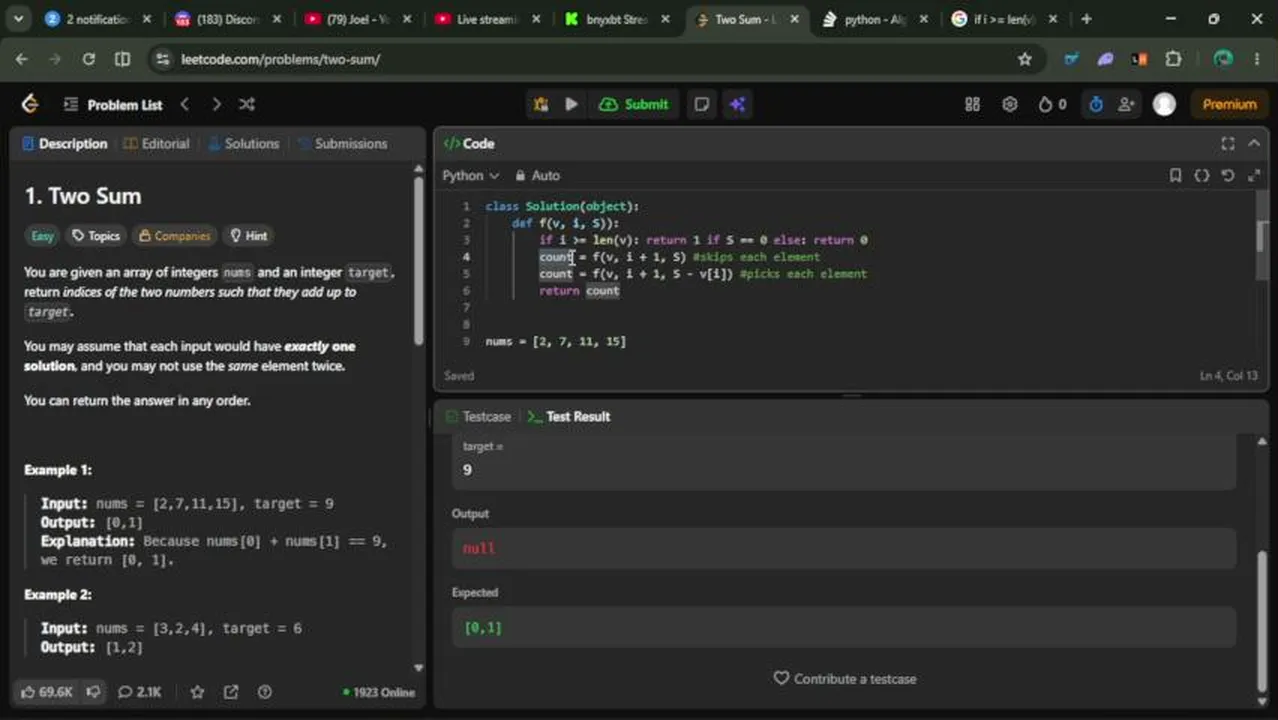The width and height of the screenshot is (1278, 720).
Task: Click the target value field showing 9
Action: coord(844,470)
